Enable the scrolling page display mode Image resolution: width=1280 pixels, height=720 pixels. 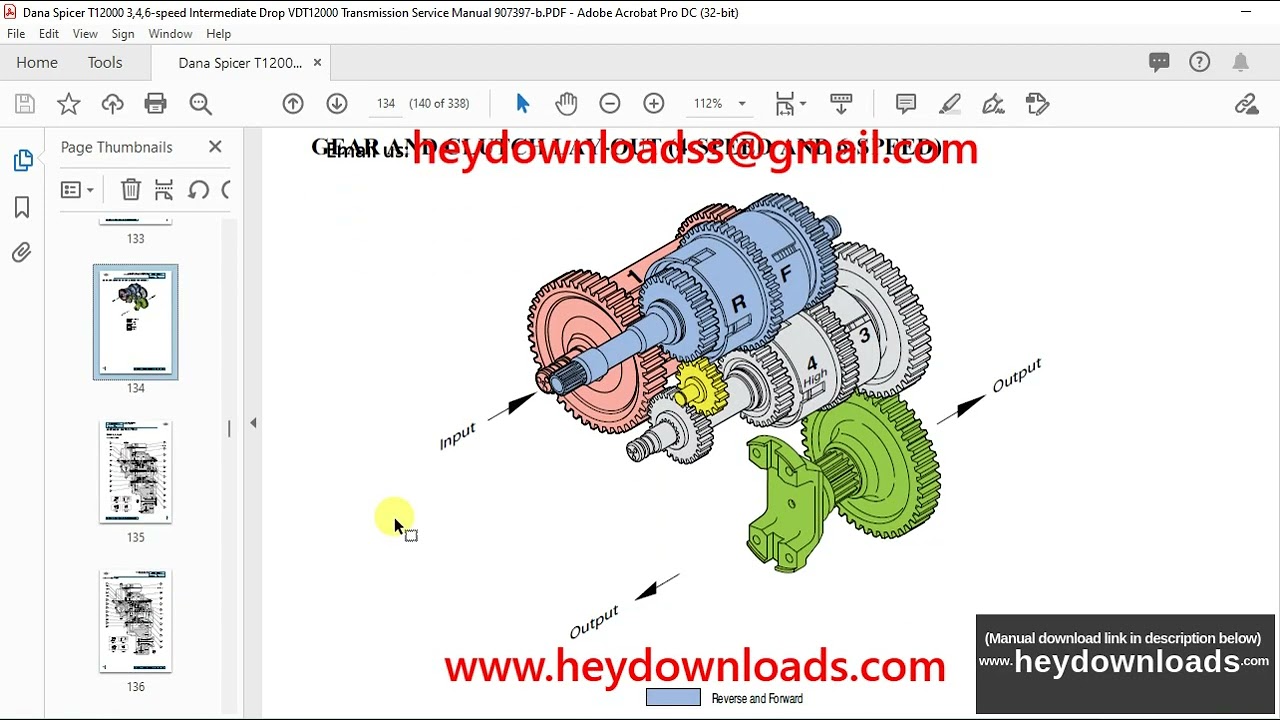click(841, 104)
